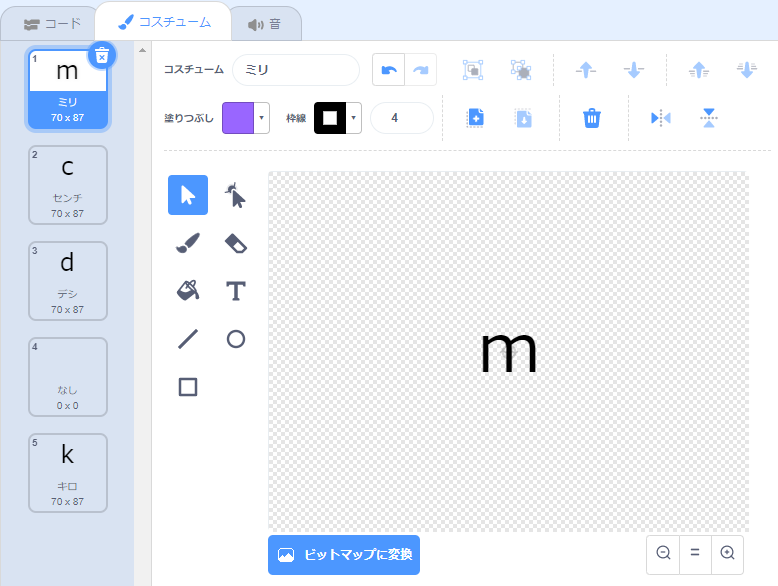Edit the outline width field showing 4
The image size is (778, 586).
402,118
